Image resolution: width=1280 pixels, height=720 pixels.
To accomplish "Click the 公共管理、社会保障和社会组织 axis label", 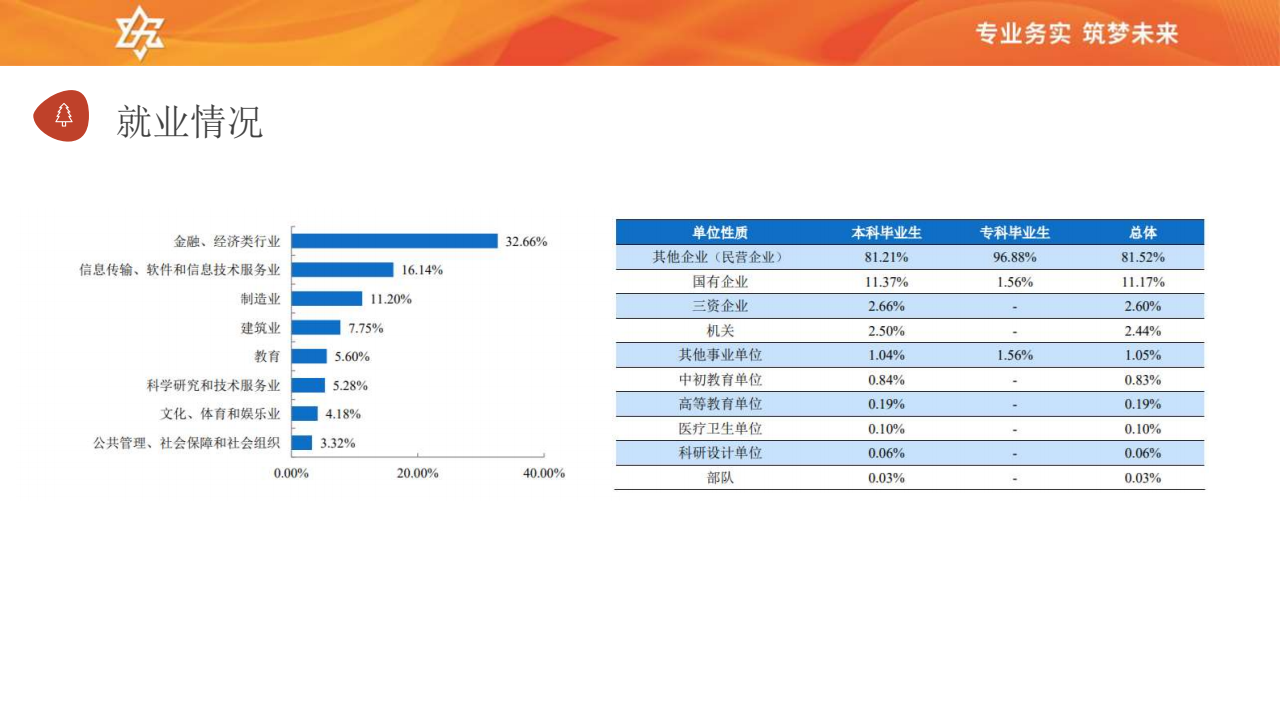I will pos(187,443).
